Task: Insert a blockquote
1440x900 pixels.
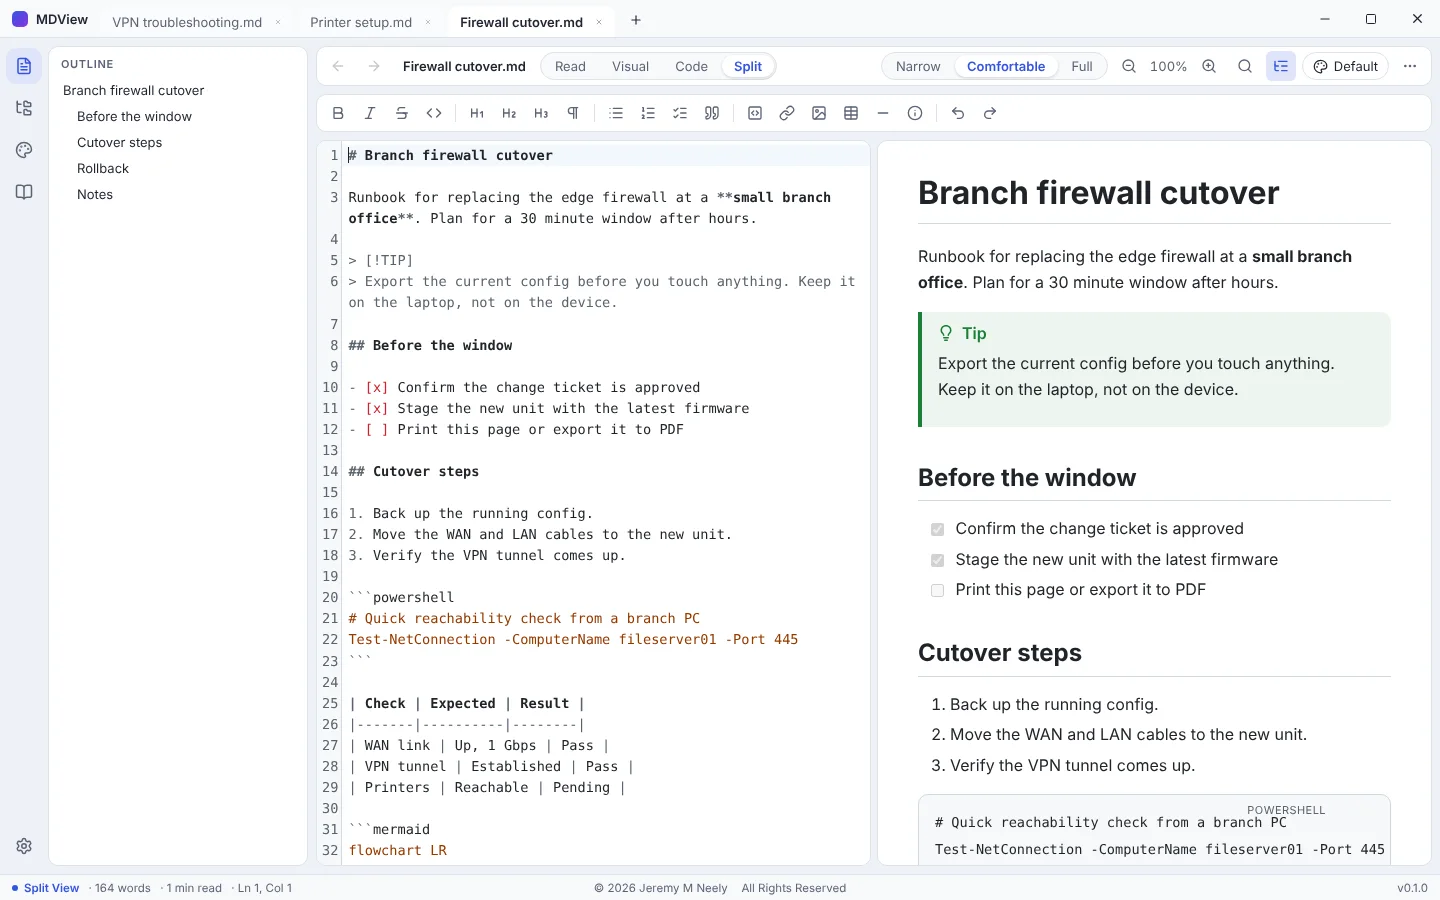Action: [712, 113]
